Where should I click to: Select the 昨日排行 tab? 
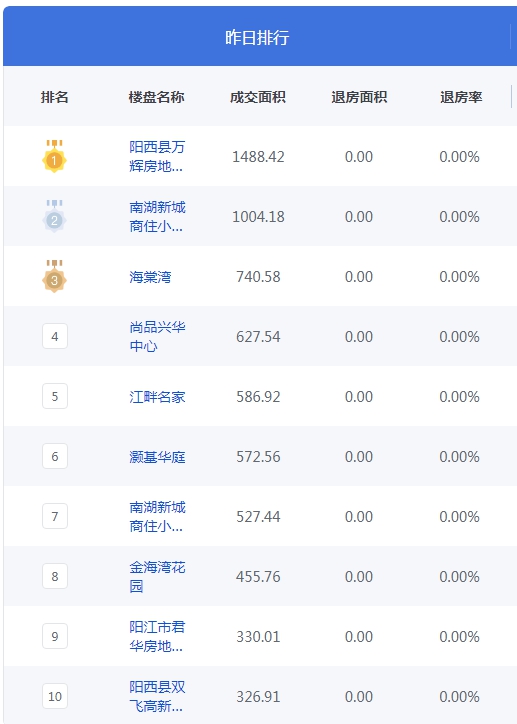coord(257,37)
